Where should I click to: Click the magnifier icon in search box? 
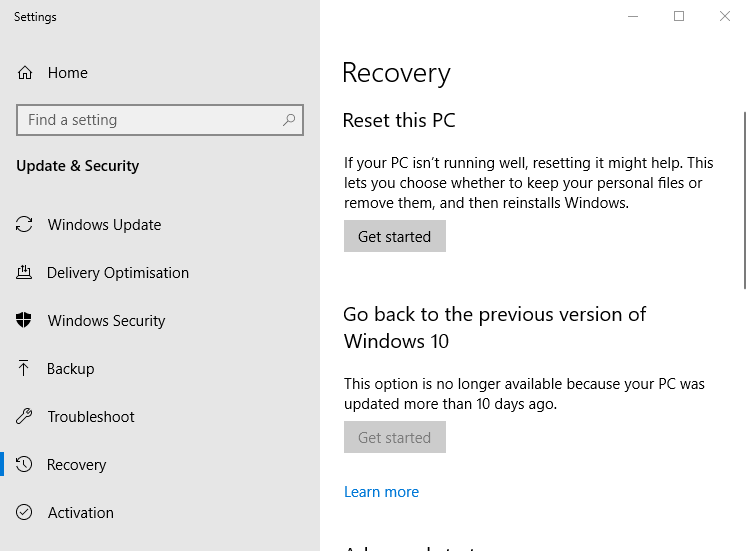point(289,120)
